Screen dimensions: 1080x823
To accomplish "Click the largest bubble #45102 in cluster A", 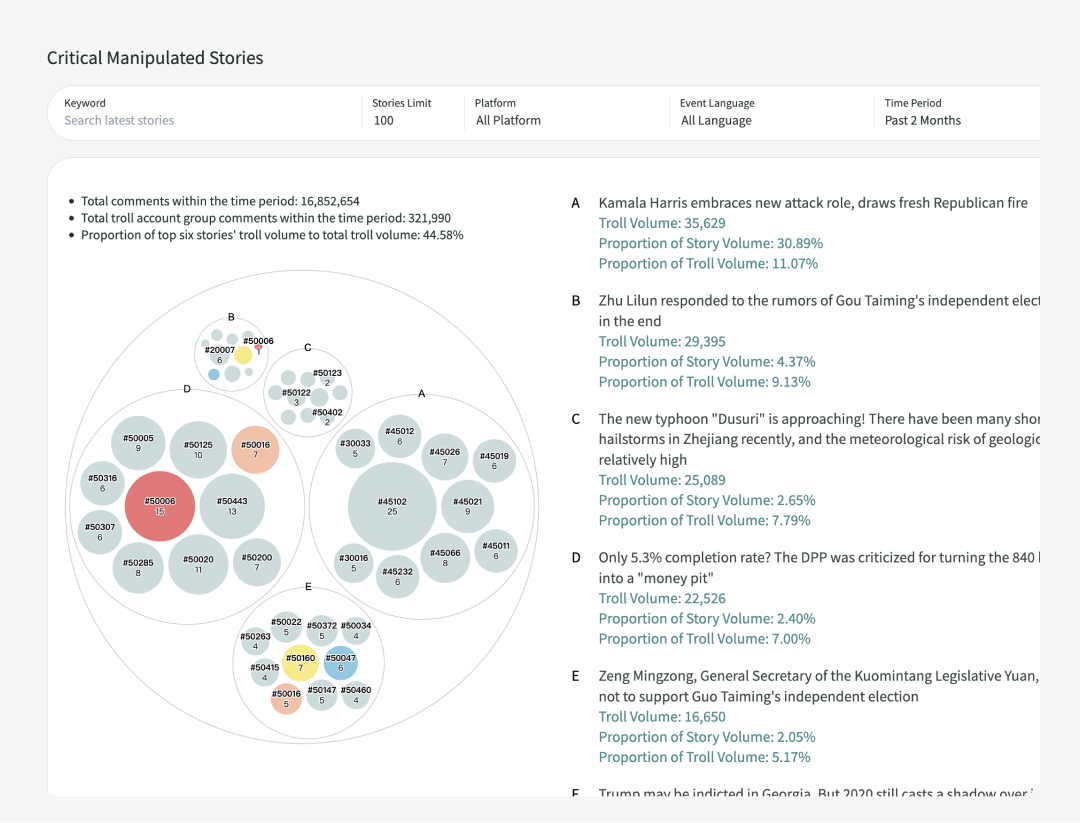I will [392, 506].
